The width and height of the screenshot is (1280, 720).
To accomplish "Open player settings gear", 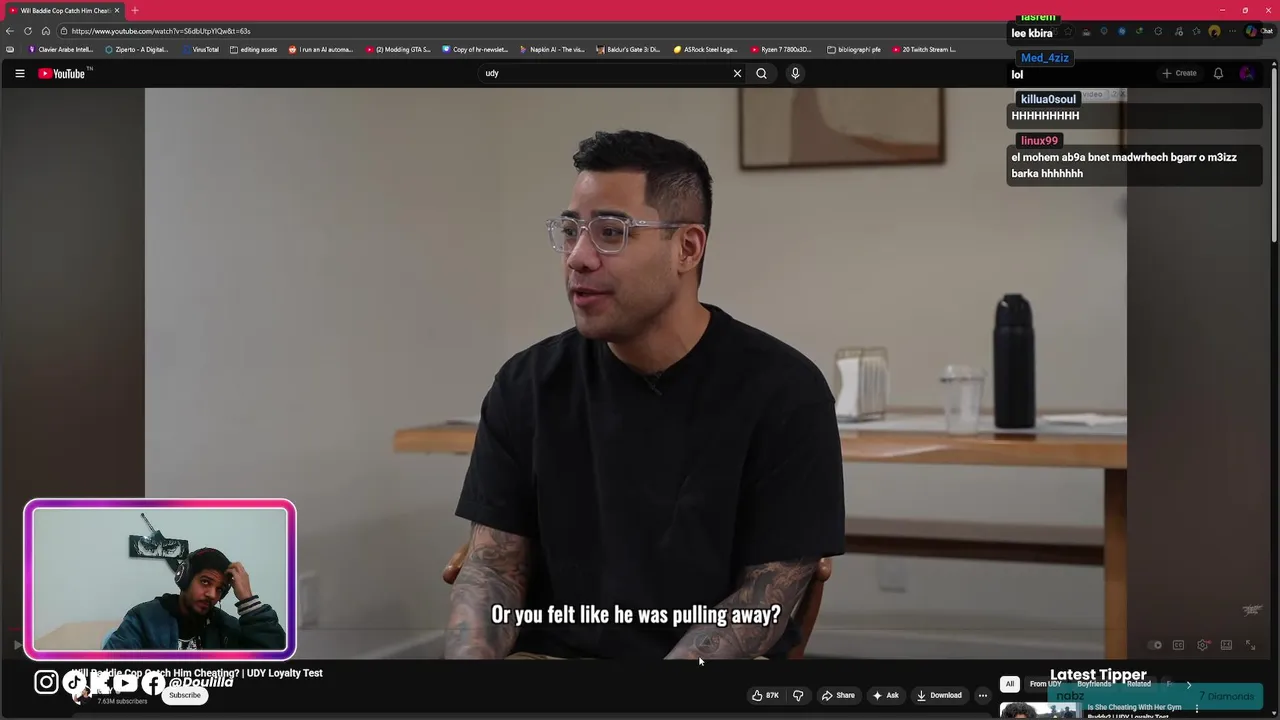I will pyautogui.click(x=1203, y=645).
